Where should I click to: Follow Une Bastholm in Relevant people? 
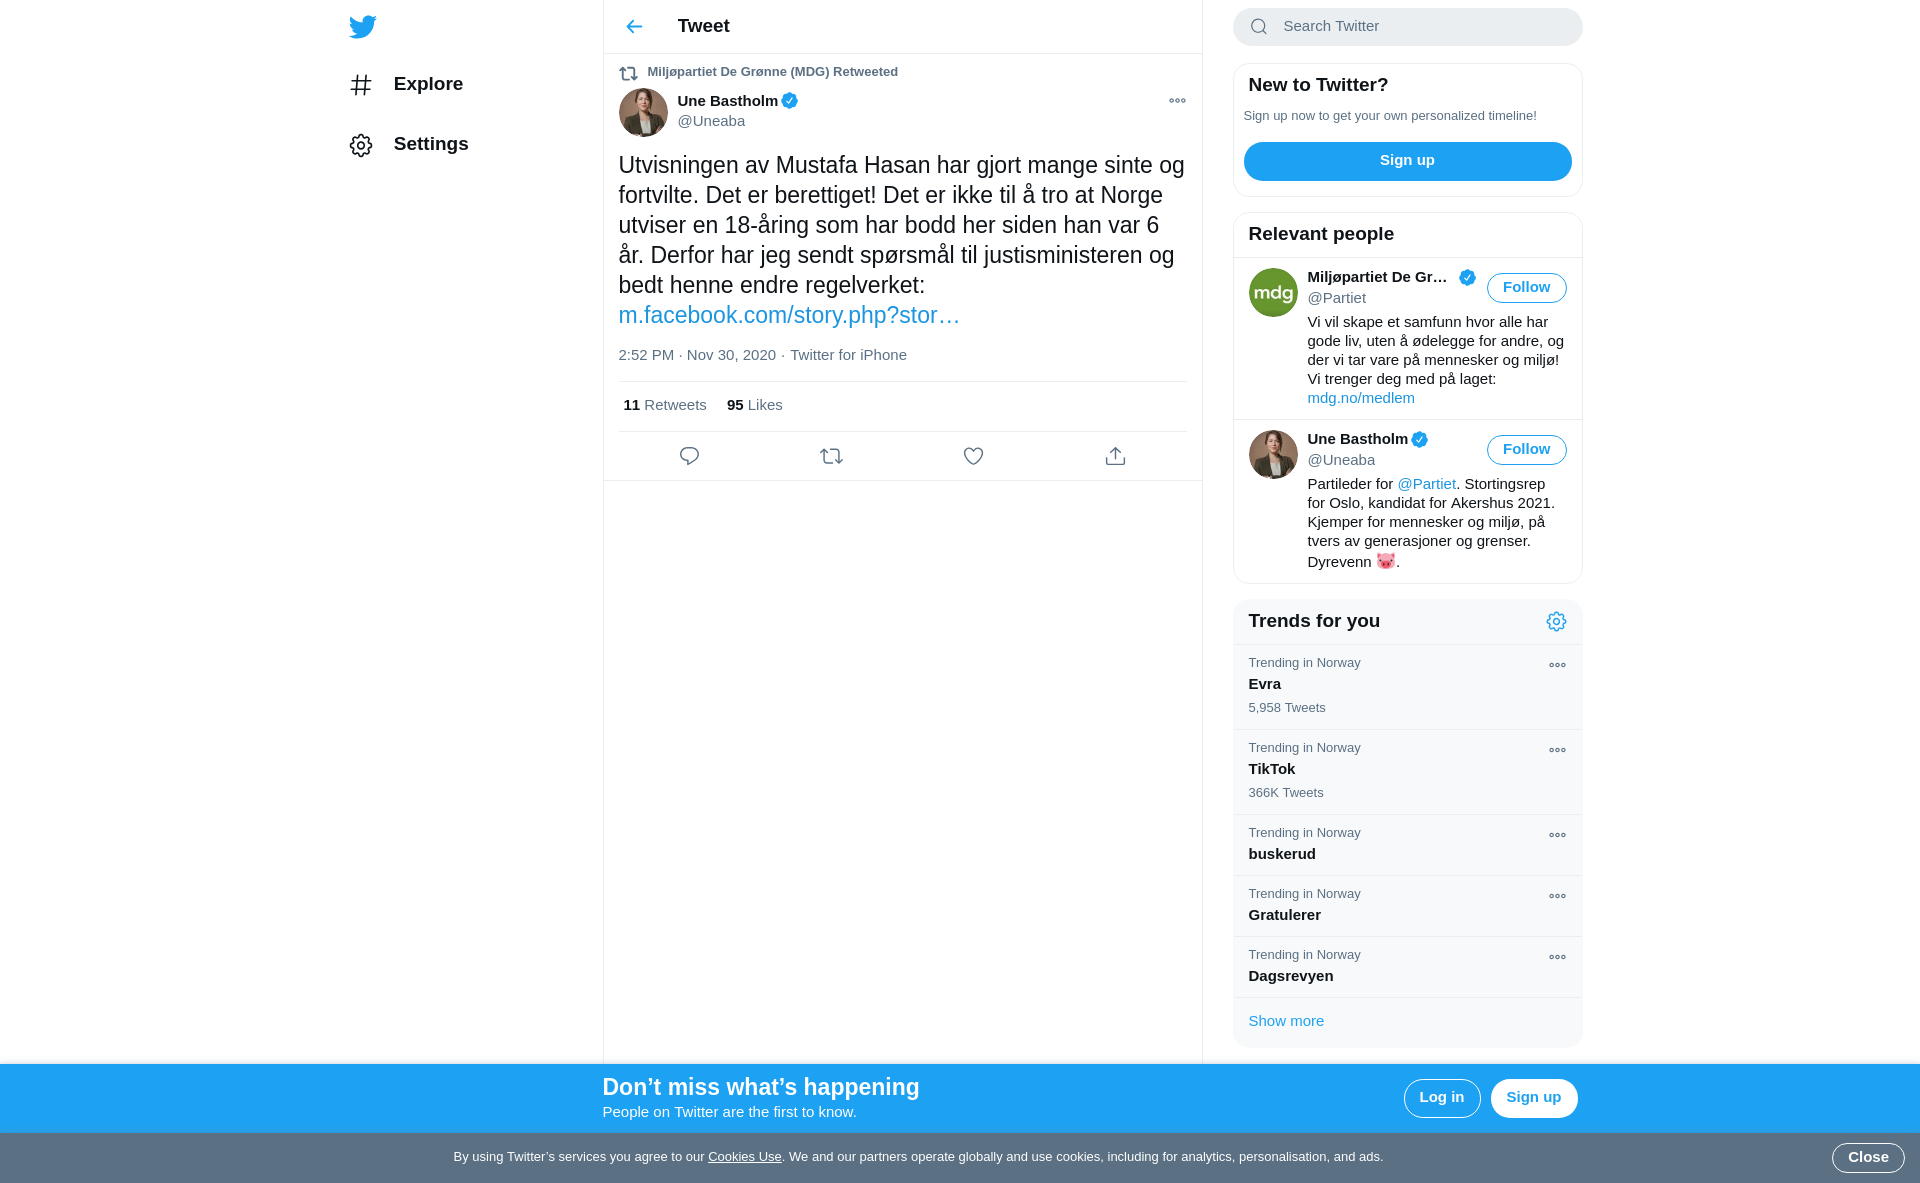pyautogui.click(x=1526, y=450)
